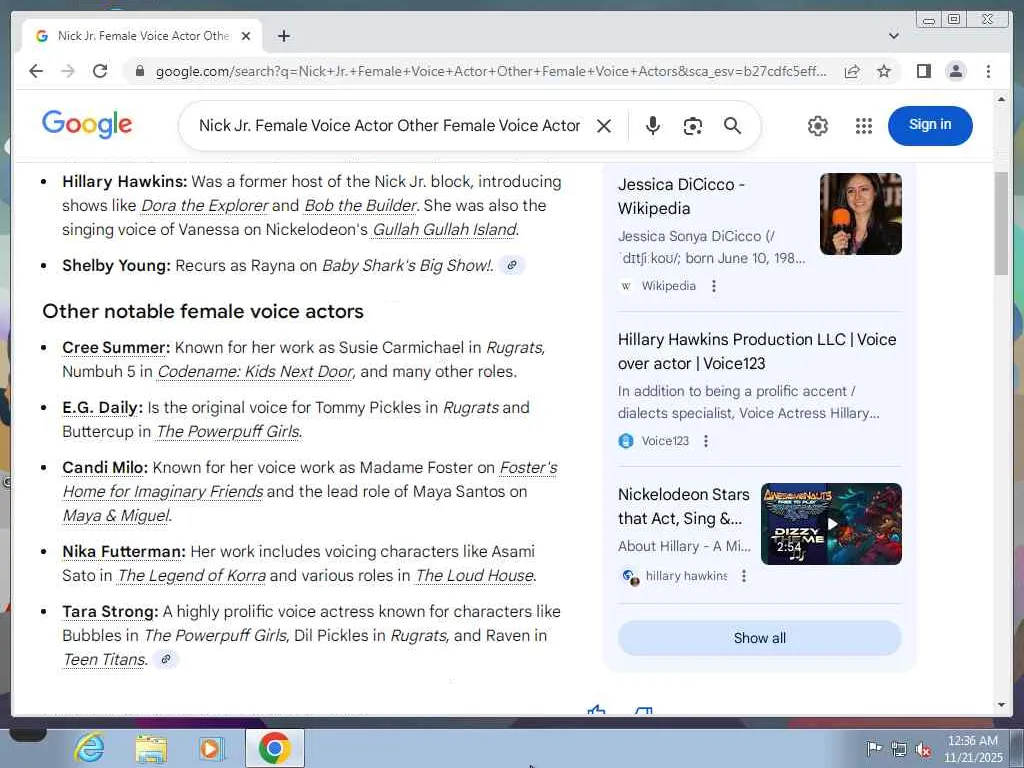Viewport: 1024px width, 768px height.
Task: Search by image with Lens icon
Action: (x=692, y=125)
